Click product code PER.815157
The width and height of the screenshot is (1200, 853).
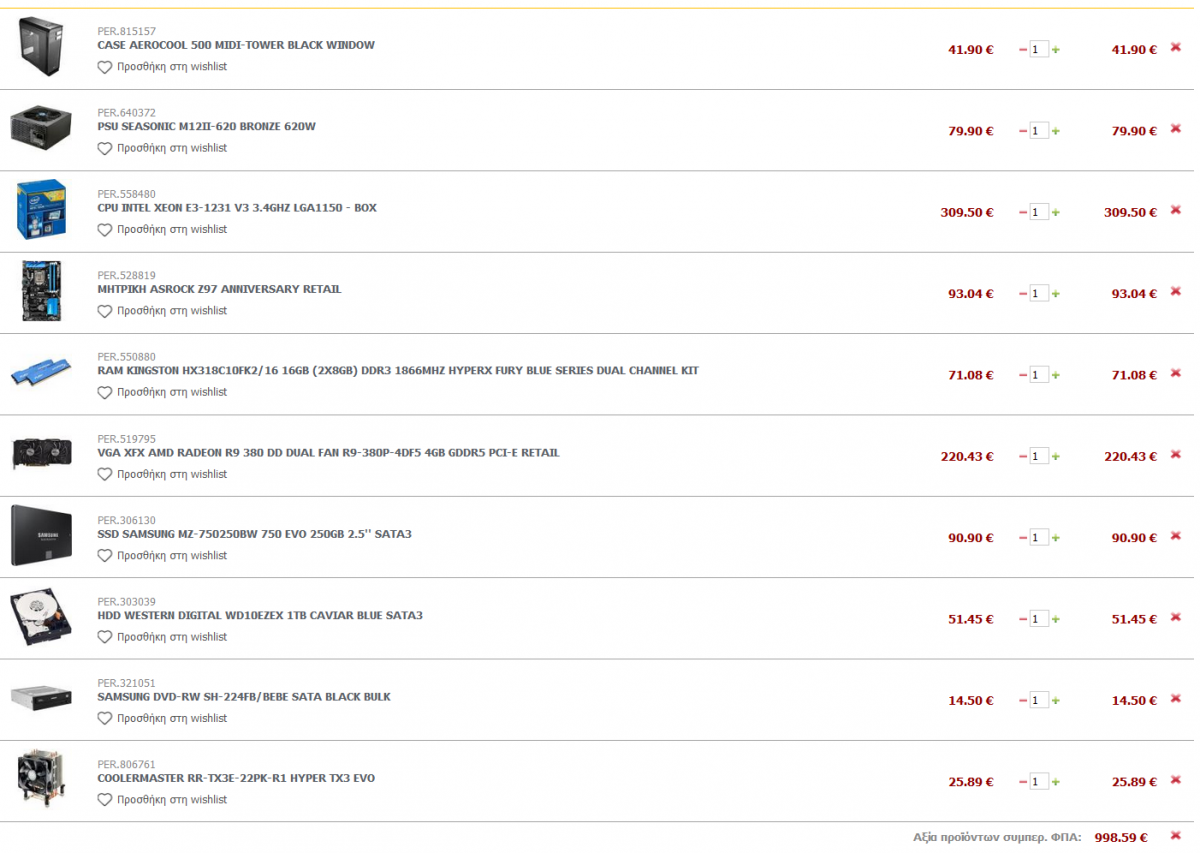point(127,32)
